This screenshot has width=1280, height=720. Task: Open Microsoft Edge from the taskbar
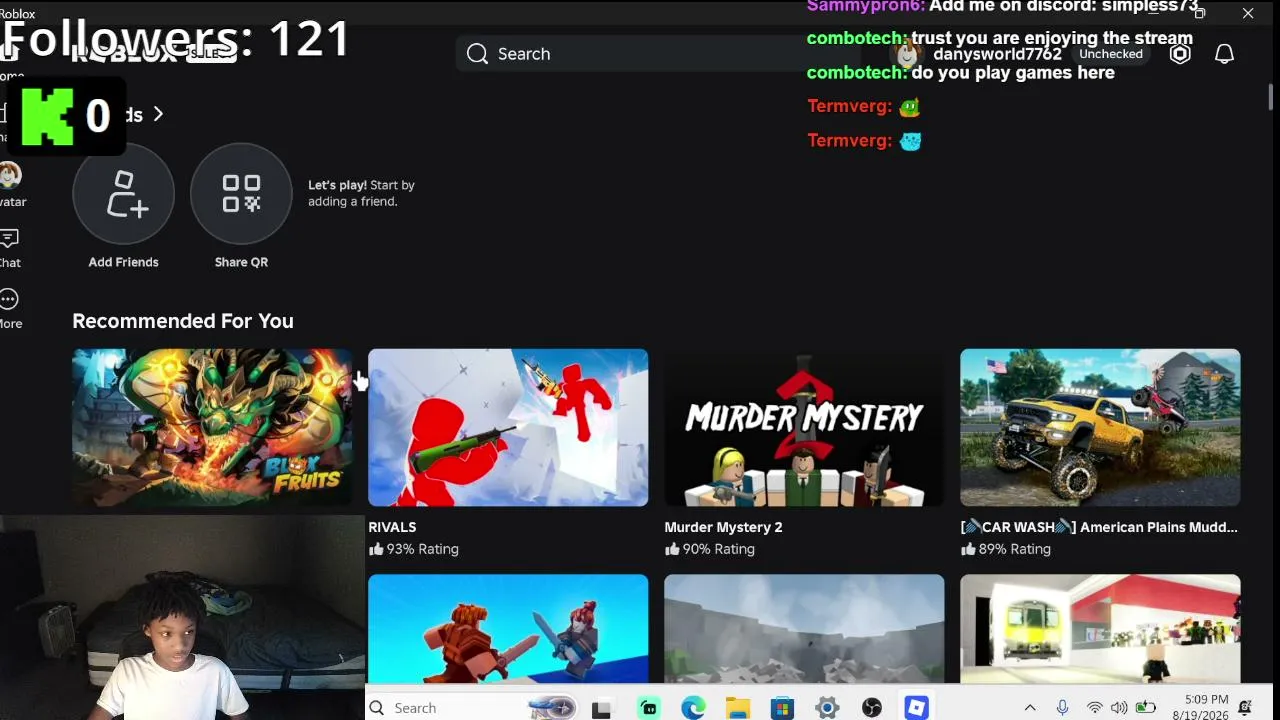pos(693,708)
